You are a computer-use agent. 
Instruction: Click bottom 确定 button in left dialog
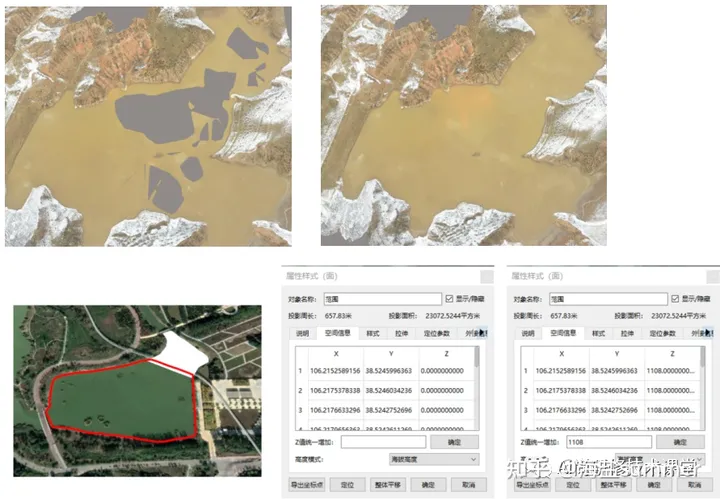click(x=428, y=485)
